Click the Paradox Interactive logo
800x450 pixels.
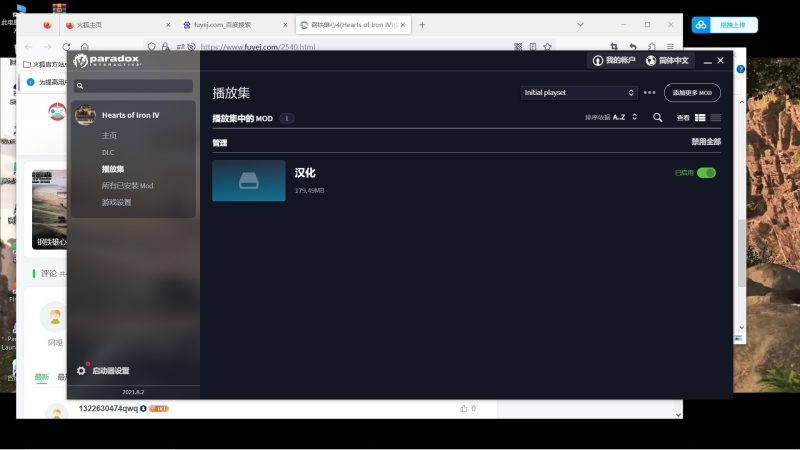click(106, 61)
